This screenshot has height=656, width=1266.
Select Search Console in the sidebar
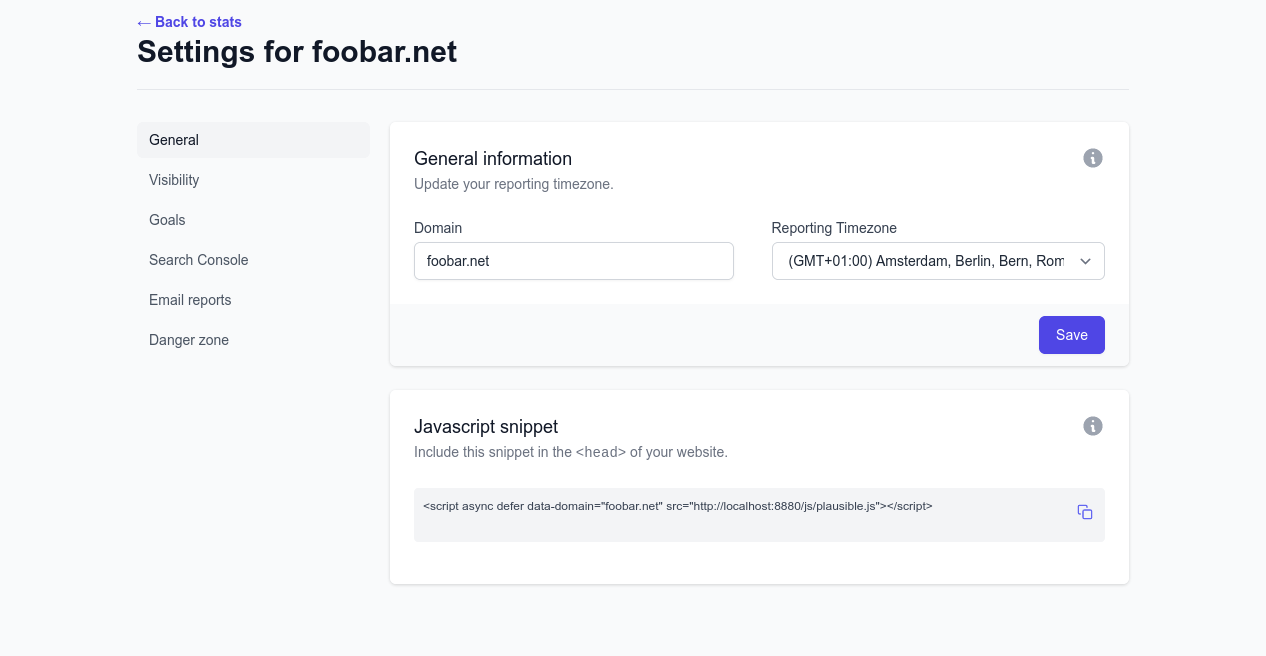coord(198,260)
